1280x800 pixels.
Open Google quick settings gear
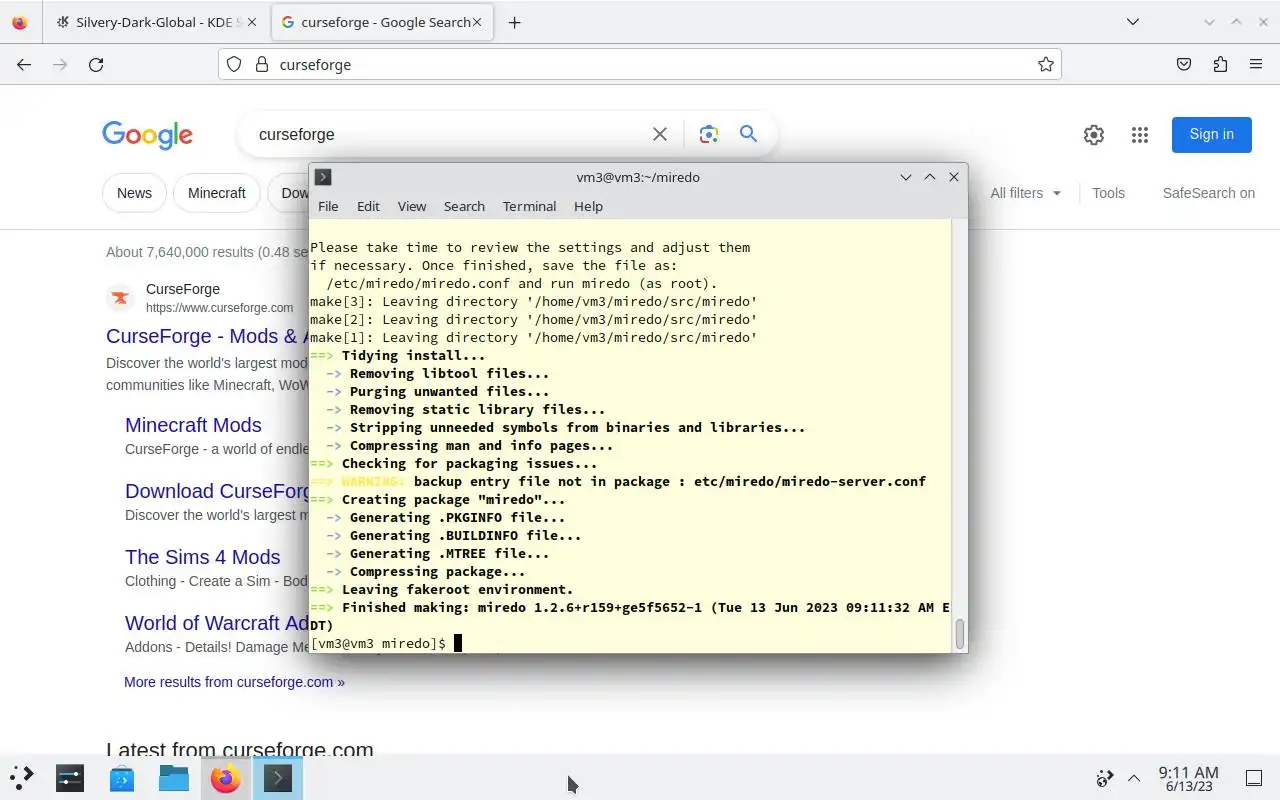click(x=1094, y=135)
